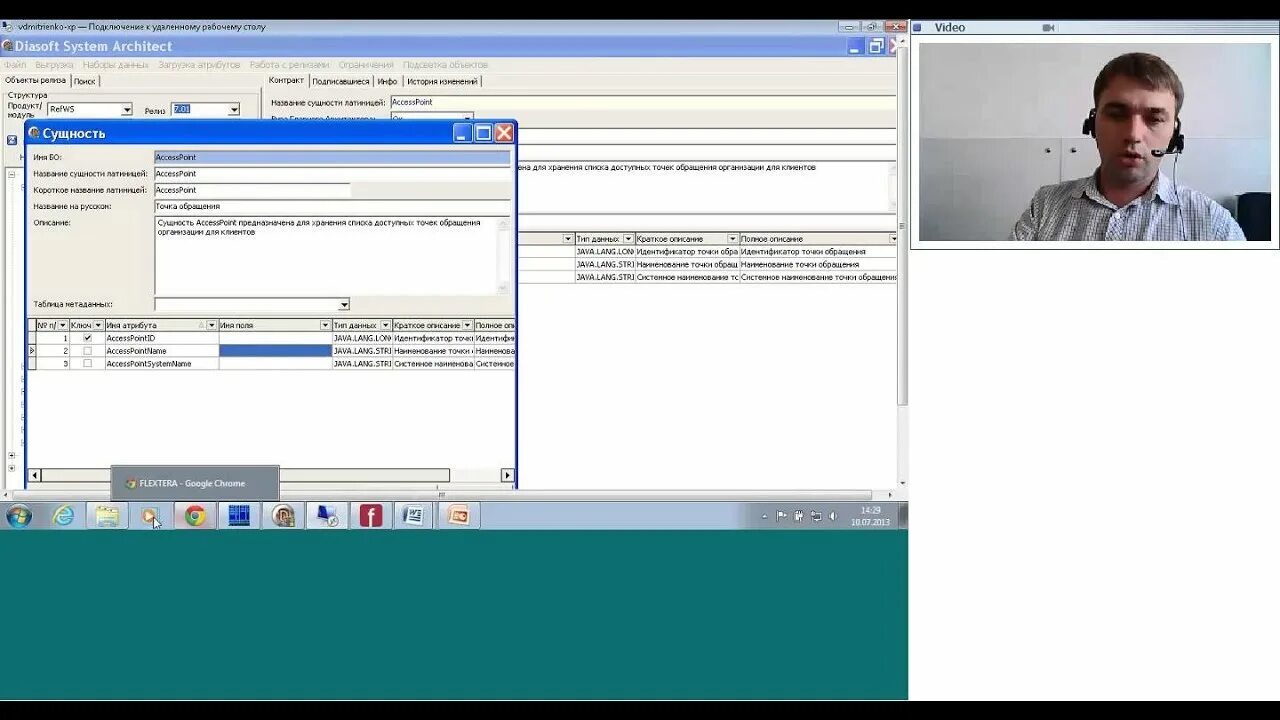Click the Название на русском field
Screen dimensions: 1280x720
pos(332,206)
